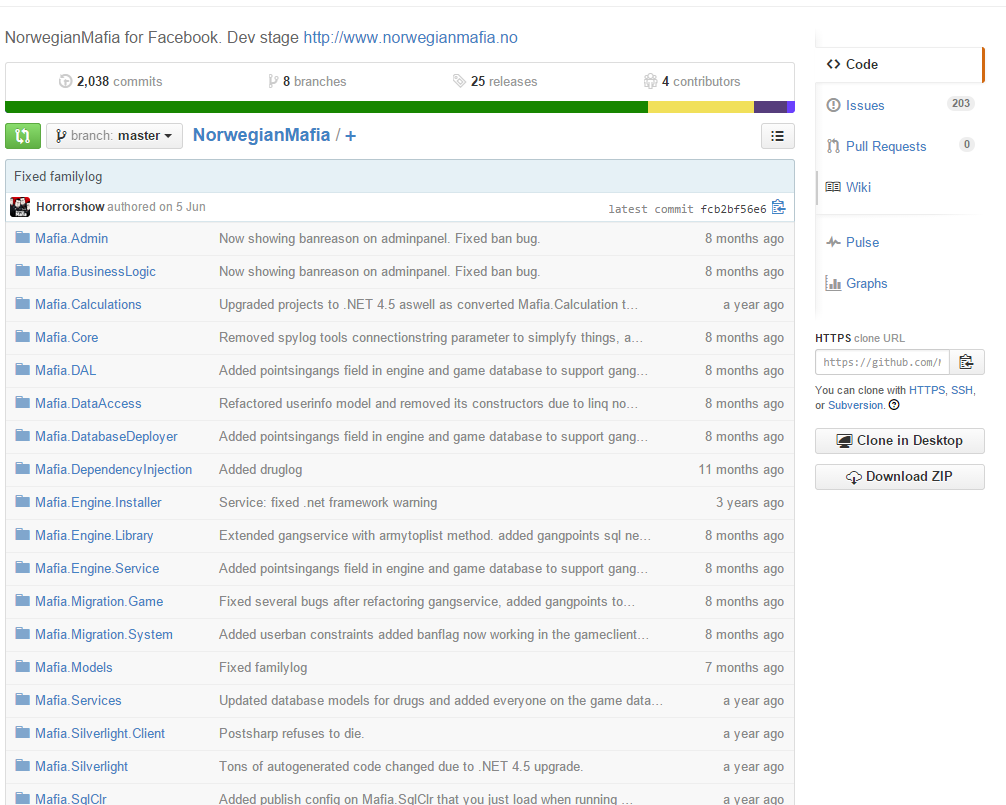Click folder icon beside Mafia.Admin
The width and height of the screenshot is (1006, 805).
[22, 237]
